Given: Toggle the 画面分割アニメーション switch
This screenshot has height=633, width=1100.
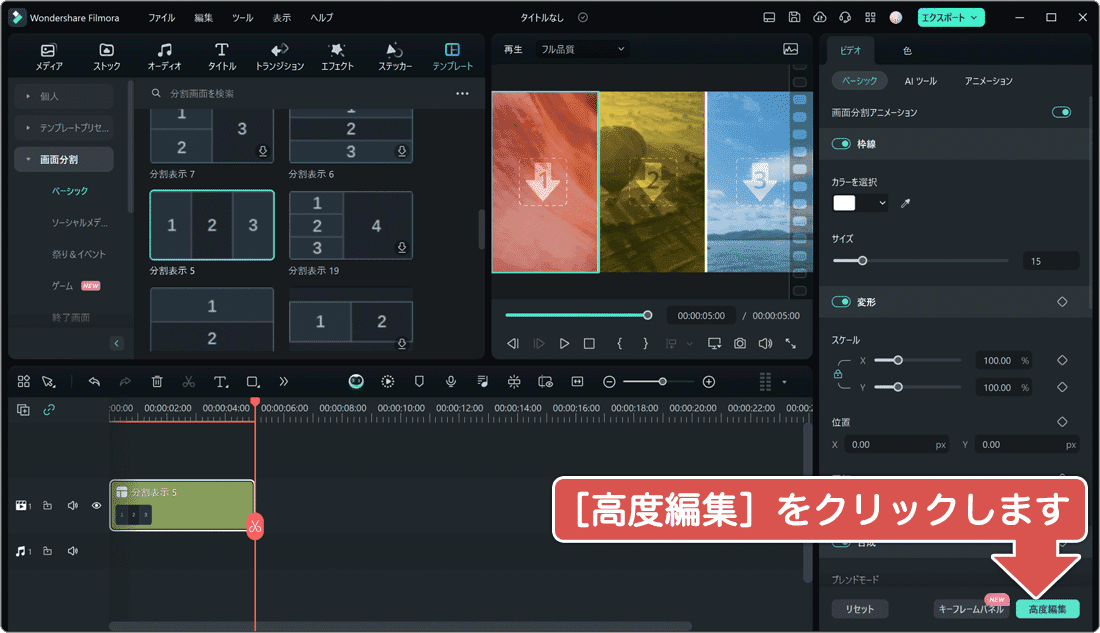Looking at the screenshot, I should click(x=1061, y=112).
